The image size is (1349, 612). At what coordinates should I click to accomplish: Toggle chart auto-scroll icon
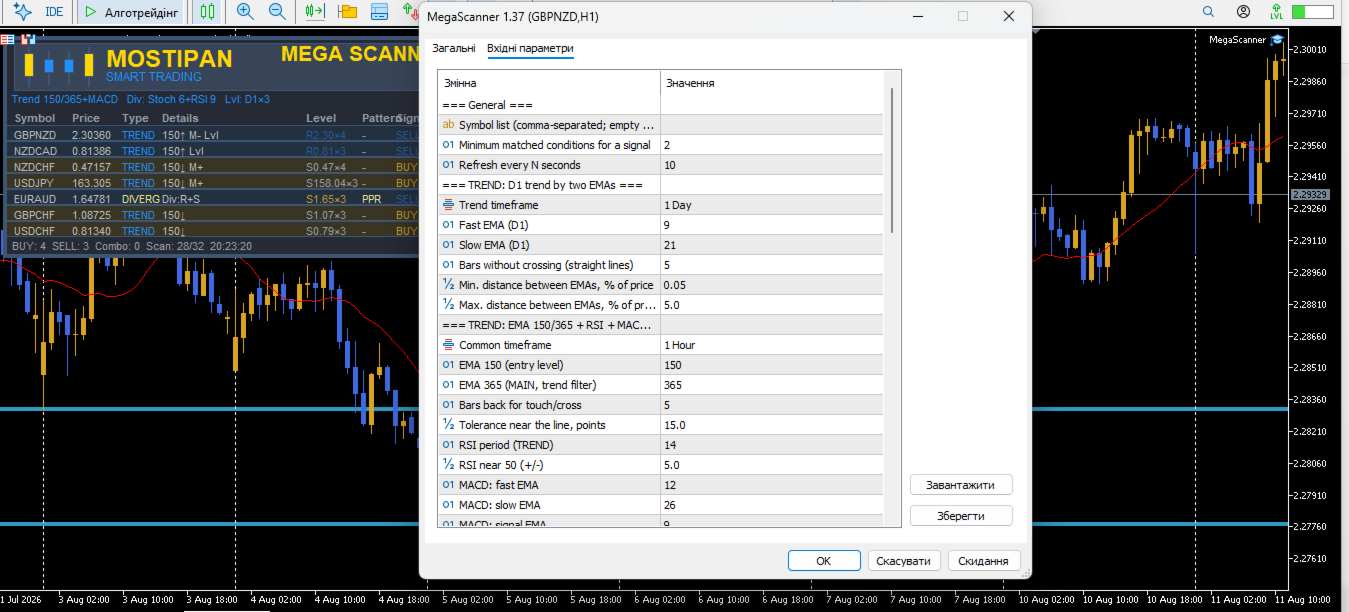click(316, 12)
